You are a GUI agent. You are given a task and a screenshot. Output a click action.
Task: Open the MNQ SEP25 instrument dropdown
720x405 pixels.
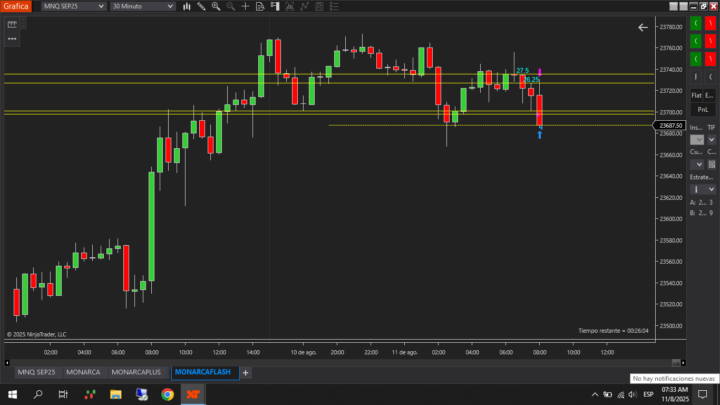pyautogui.click(x=74, y=6)
